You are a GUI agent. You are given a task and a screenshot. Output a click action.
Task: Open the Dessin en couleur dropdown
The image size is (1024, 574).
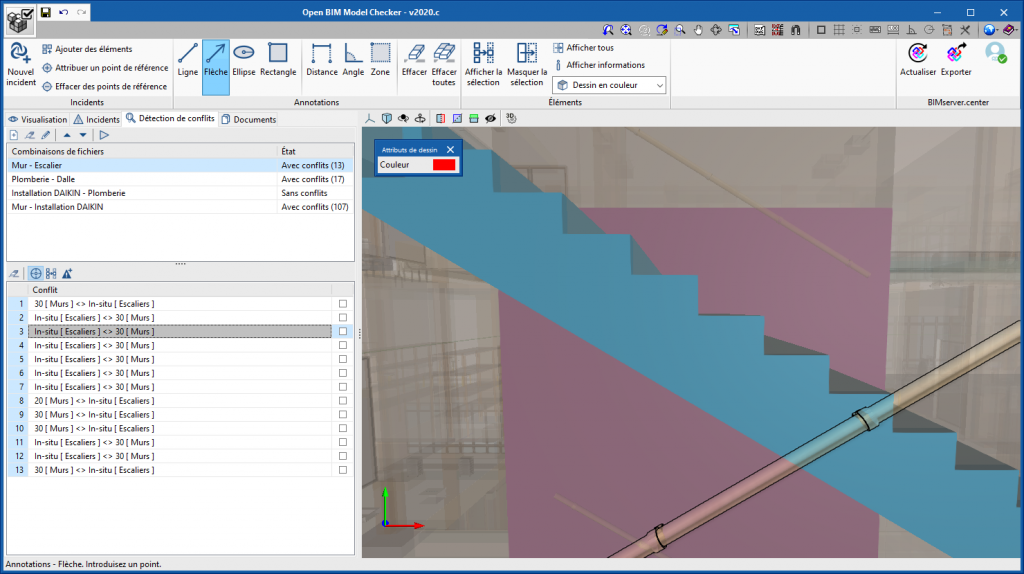coord(610,86)
